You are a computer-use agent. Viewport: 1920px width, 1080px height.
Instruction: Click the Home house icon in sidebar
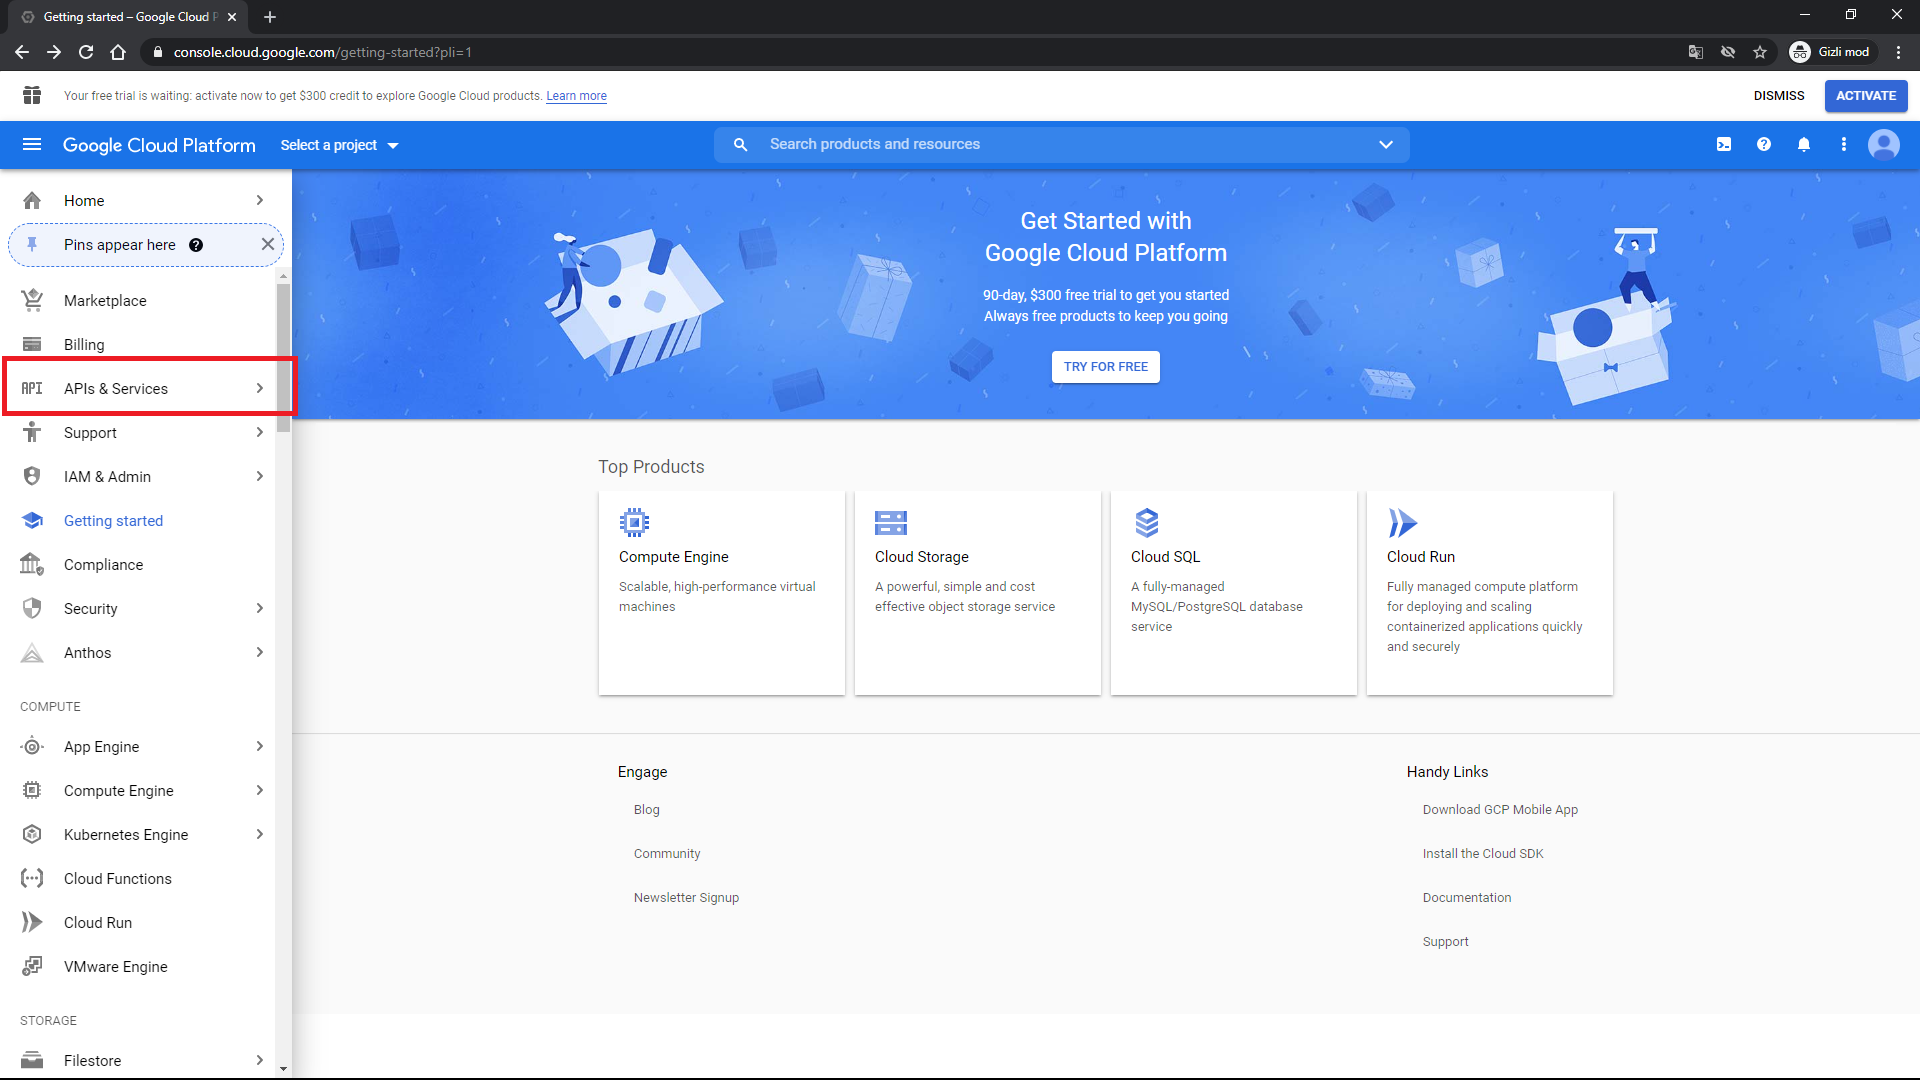(32, 200)
